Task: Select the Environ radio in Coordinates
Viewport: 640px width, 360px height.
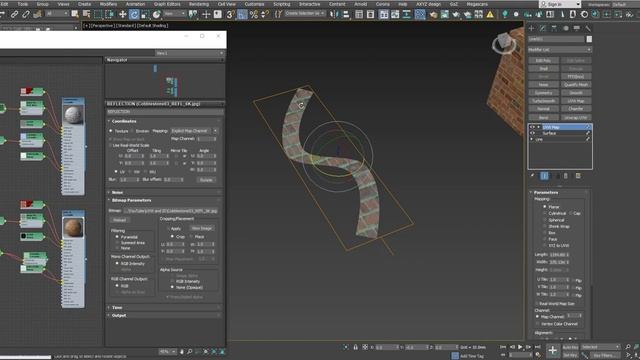Action: [x=132, y=131]
